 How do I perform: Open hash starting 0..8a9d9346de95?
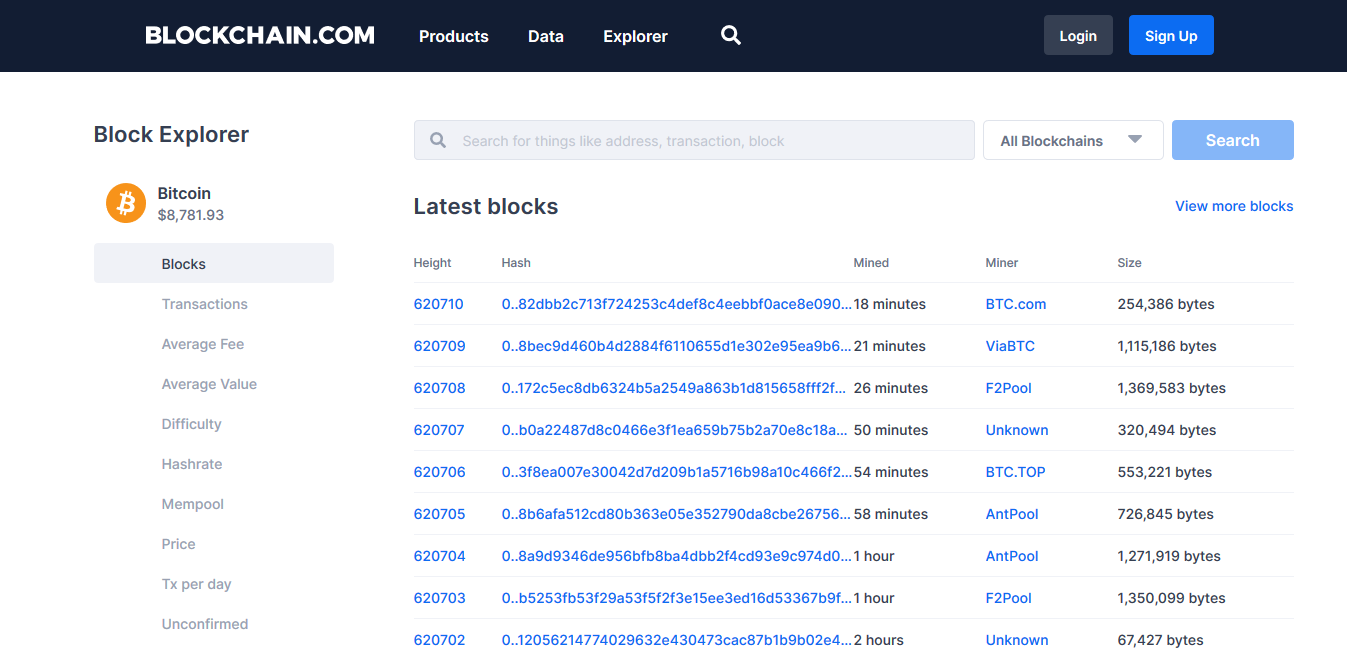tap(677, 556)
